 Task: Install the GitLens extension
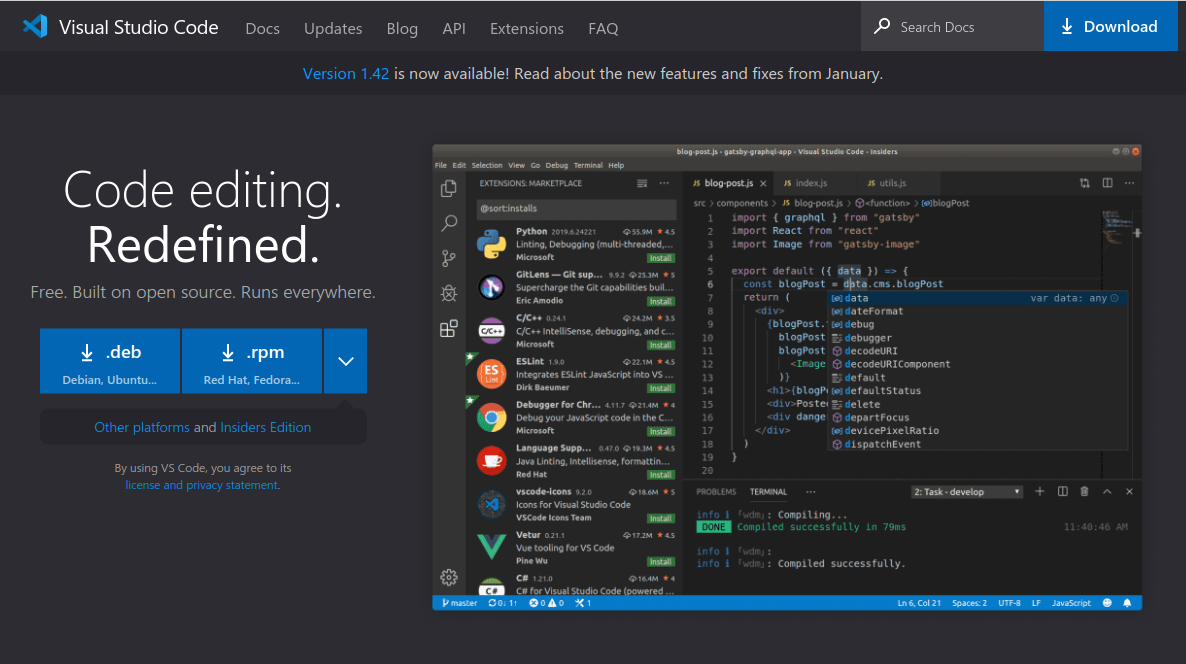[x=660, y=301]
